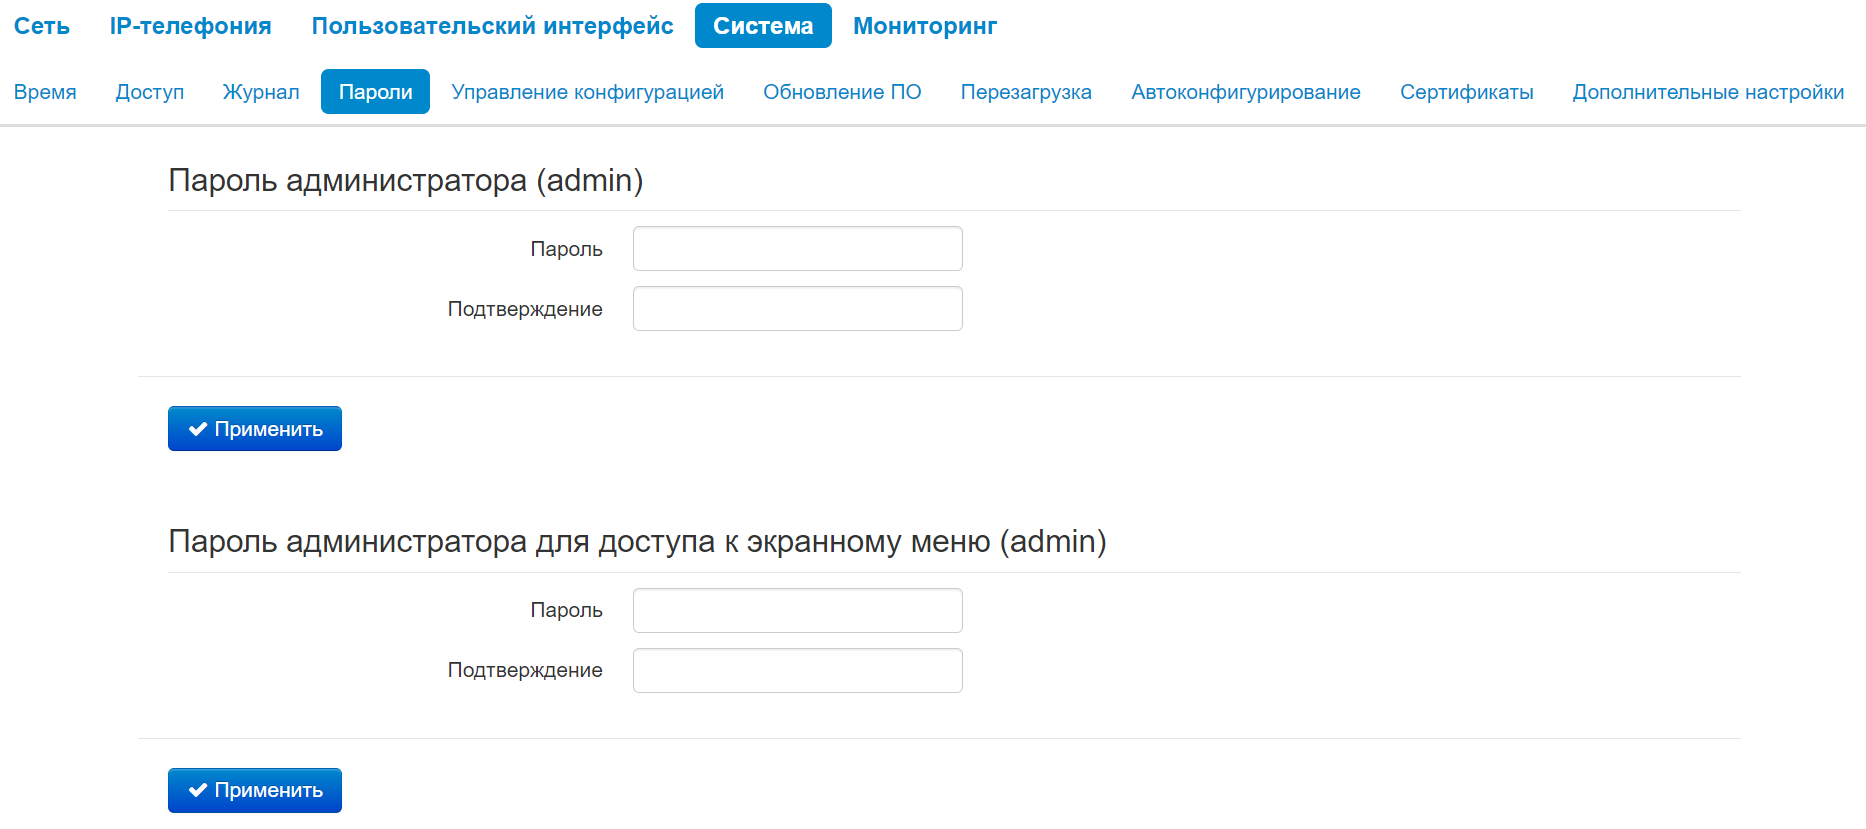Focus the admin Подтверждение field
Viewport: 1866px width, 829px height.
tap(797, 309)
